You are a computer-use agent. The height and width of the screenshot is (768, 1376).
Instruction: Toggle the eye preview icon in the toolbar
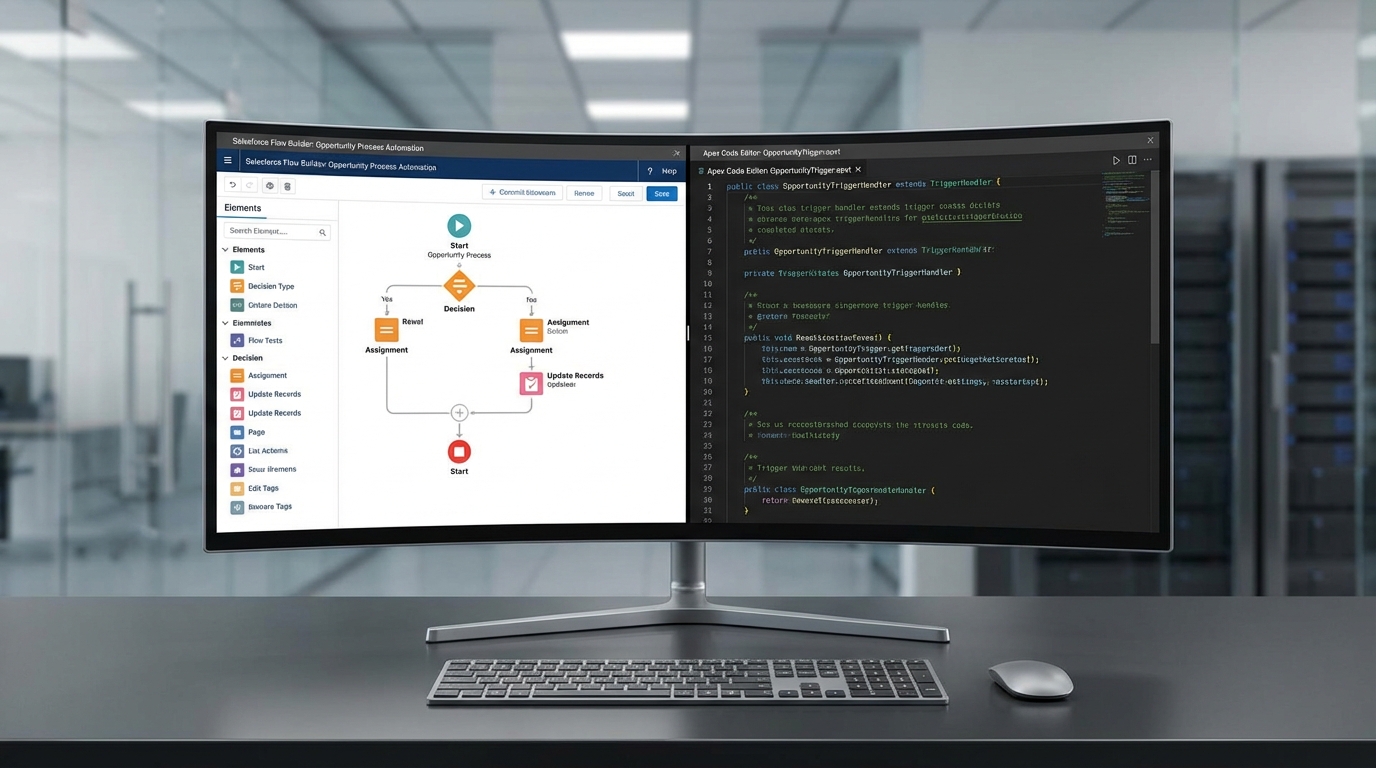click(268, 185)
